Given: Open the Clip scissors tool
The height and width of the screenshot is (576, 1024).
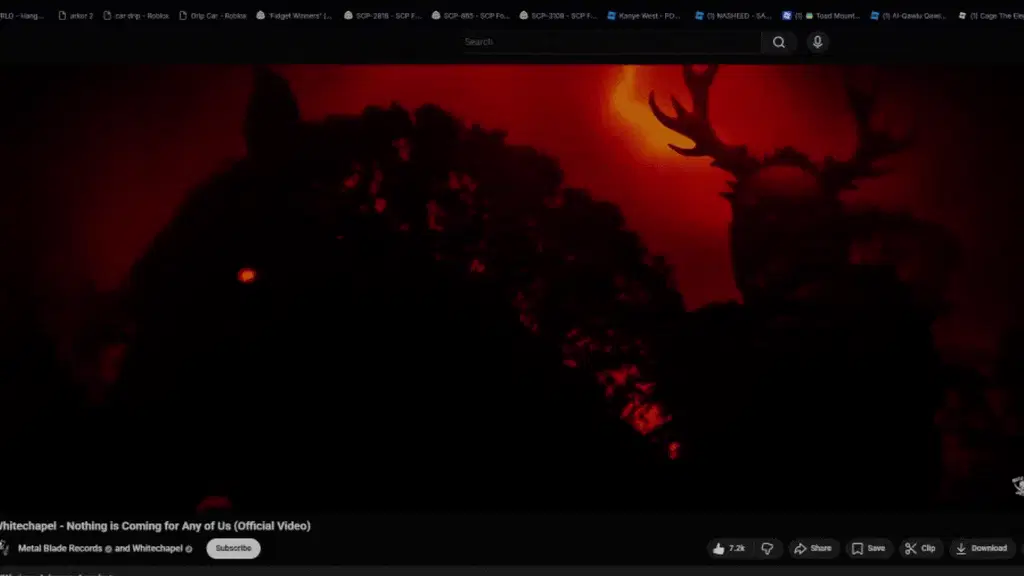Looking at the screenshot, I should 920,549.
